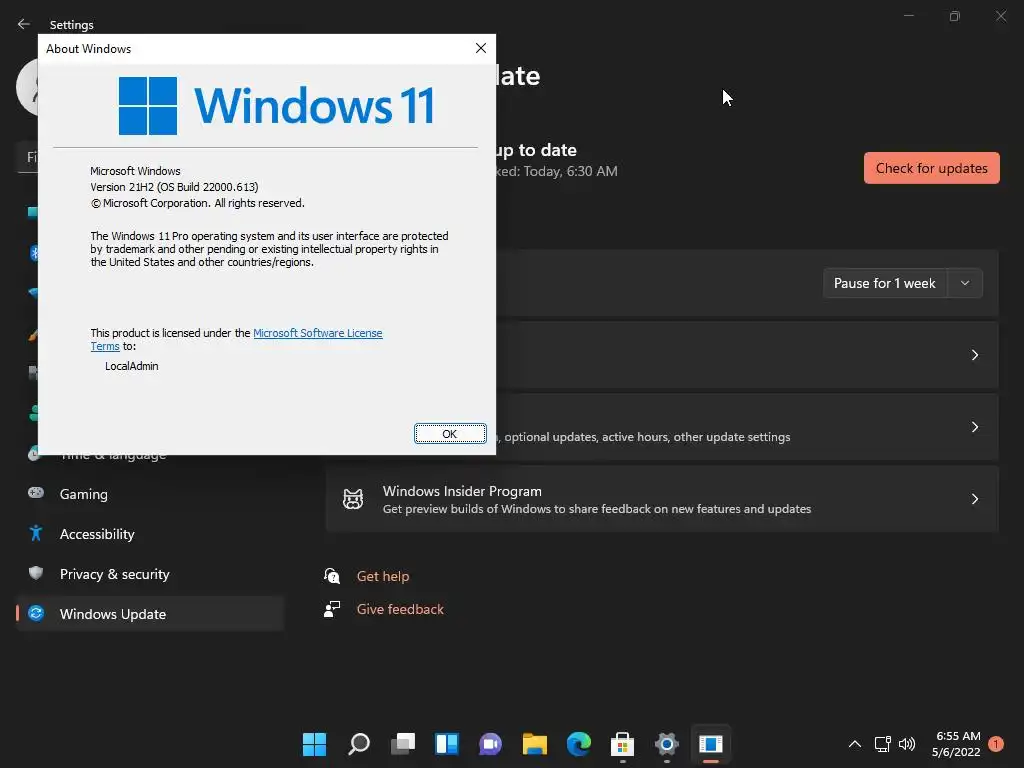Close the Settings window
Screen dimensions: 1024x768
[1000, 16]
